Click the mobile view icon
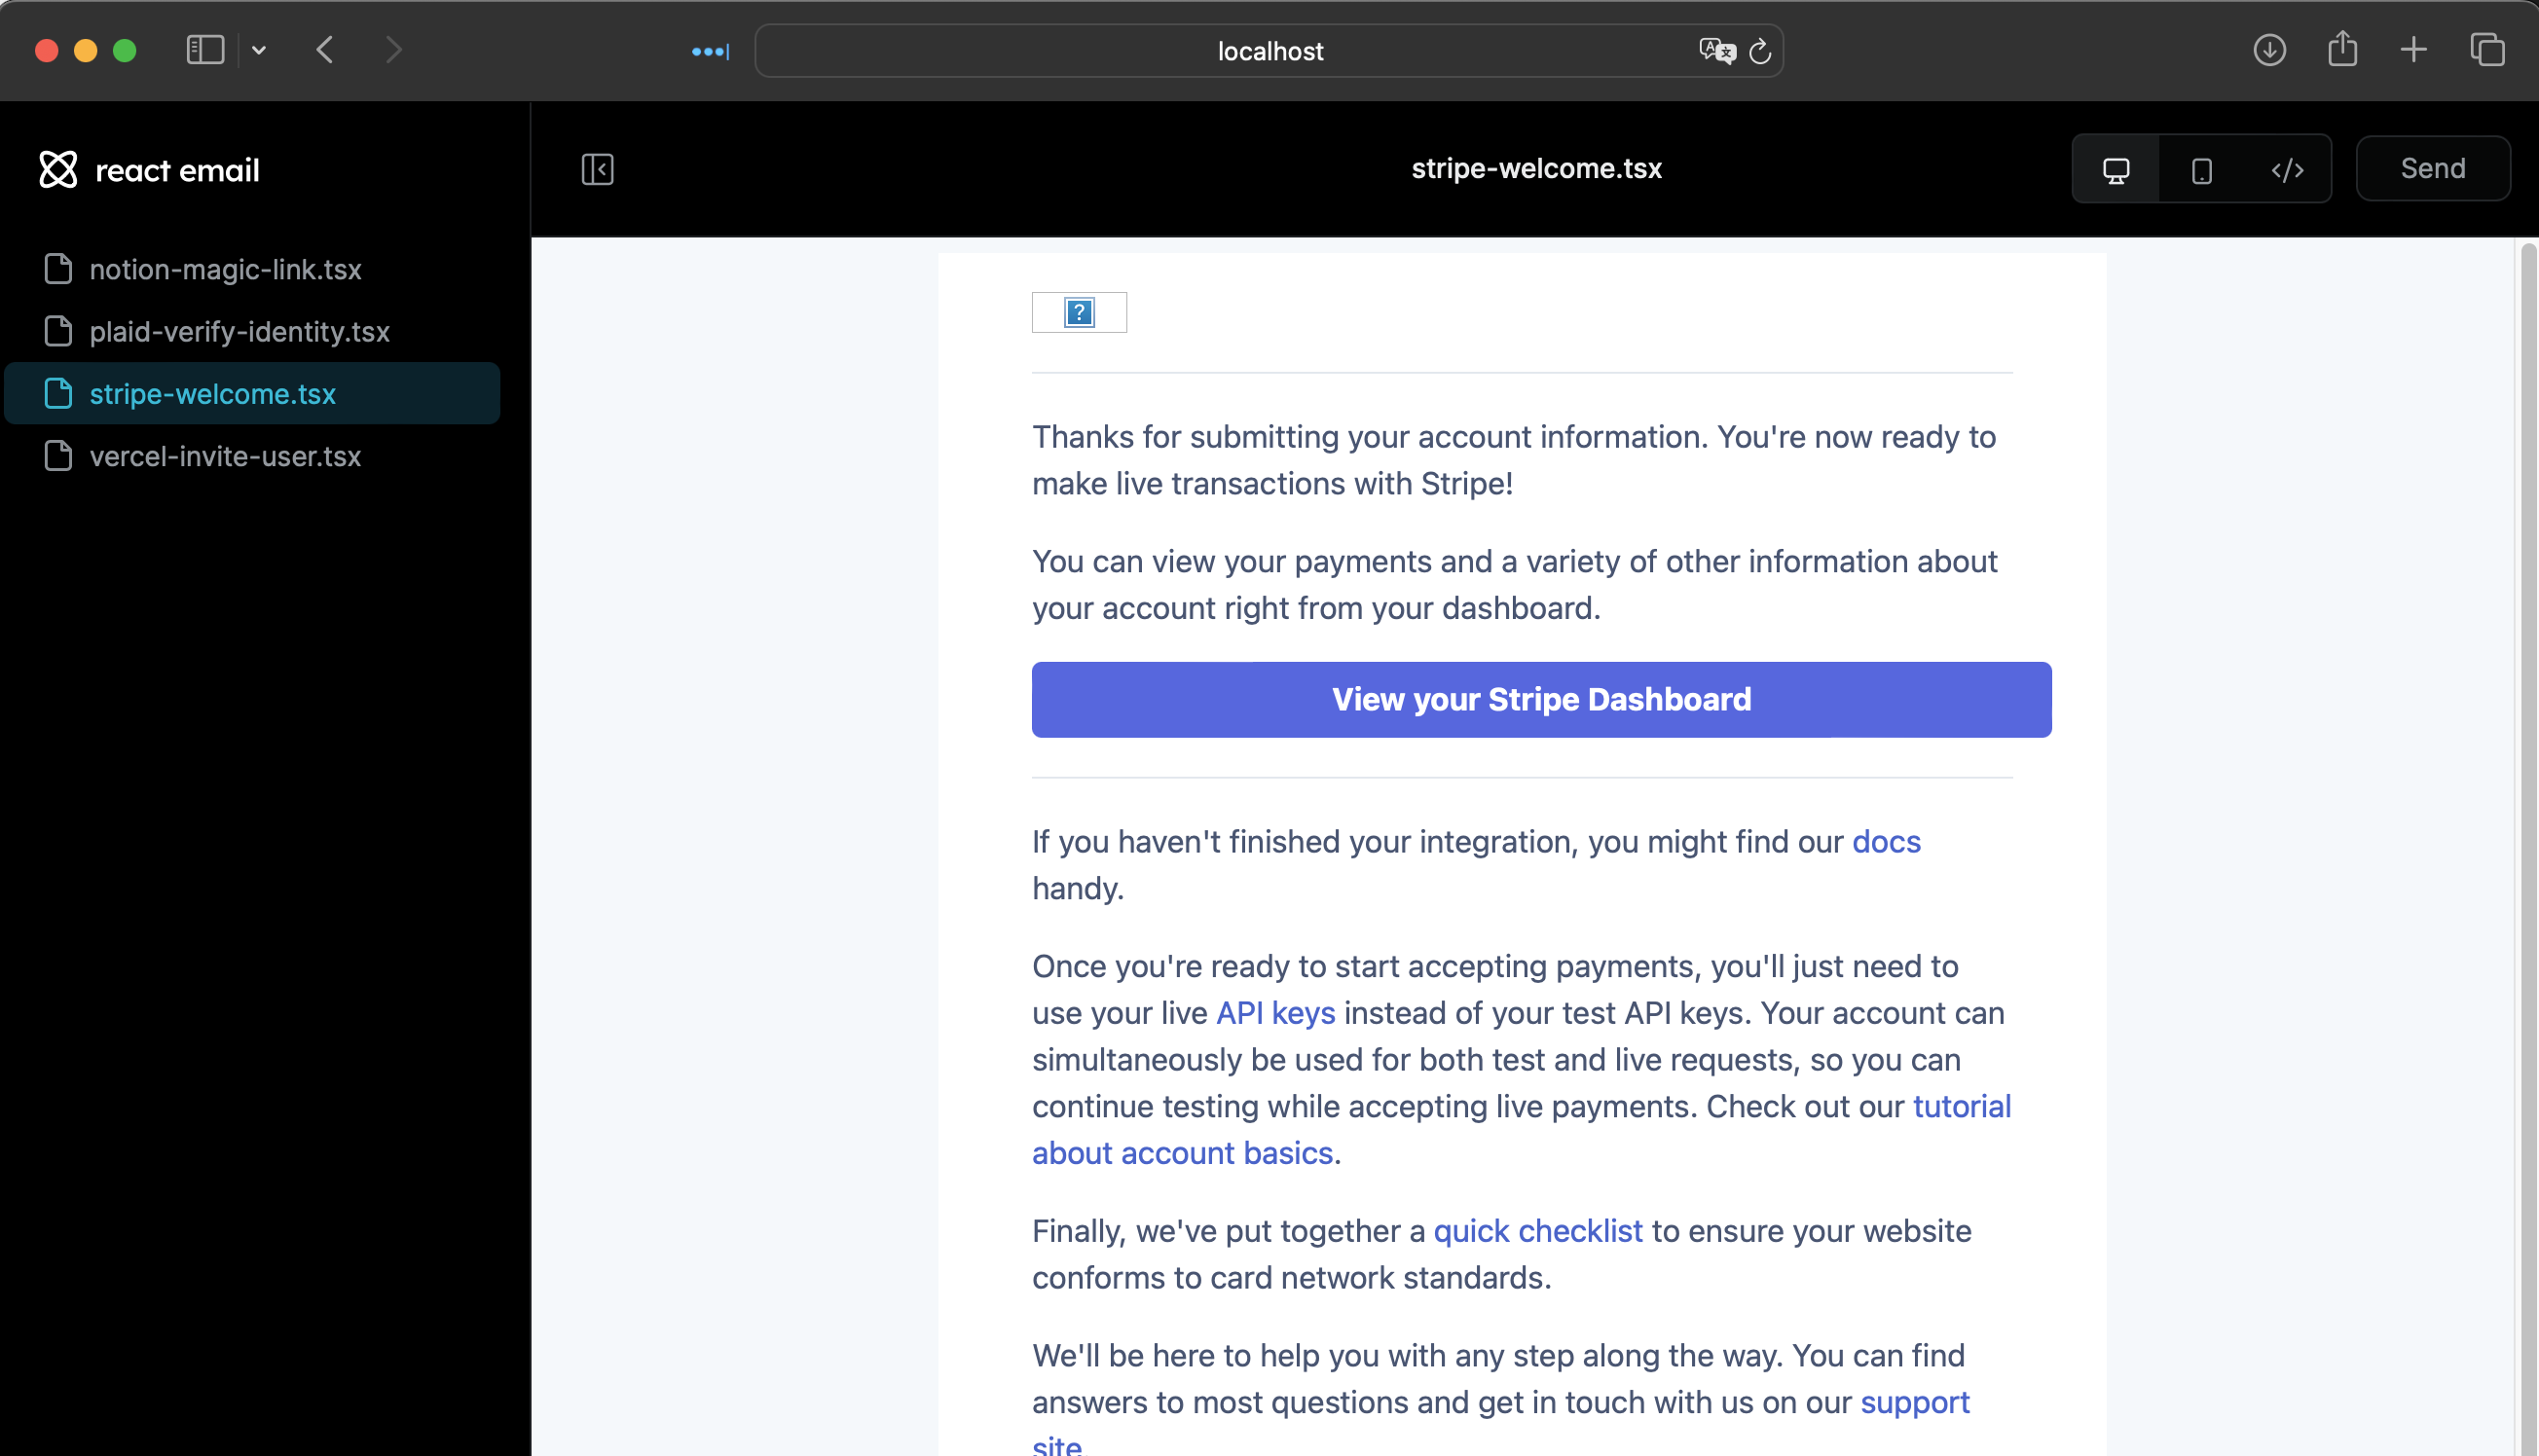2539x1456 pixels. 2202,167
